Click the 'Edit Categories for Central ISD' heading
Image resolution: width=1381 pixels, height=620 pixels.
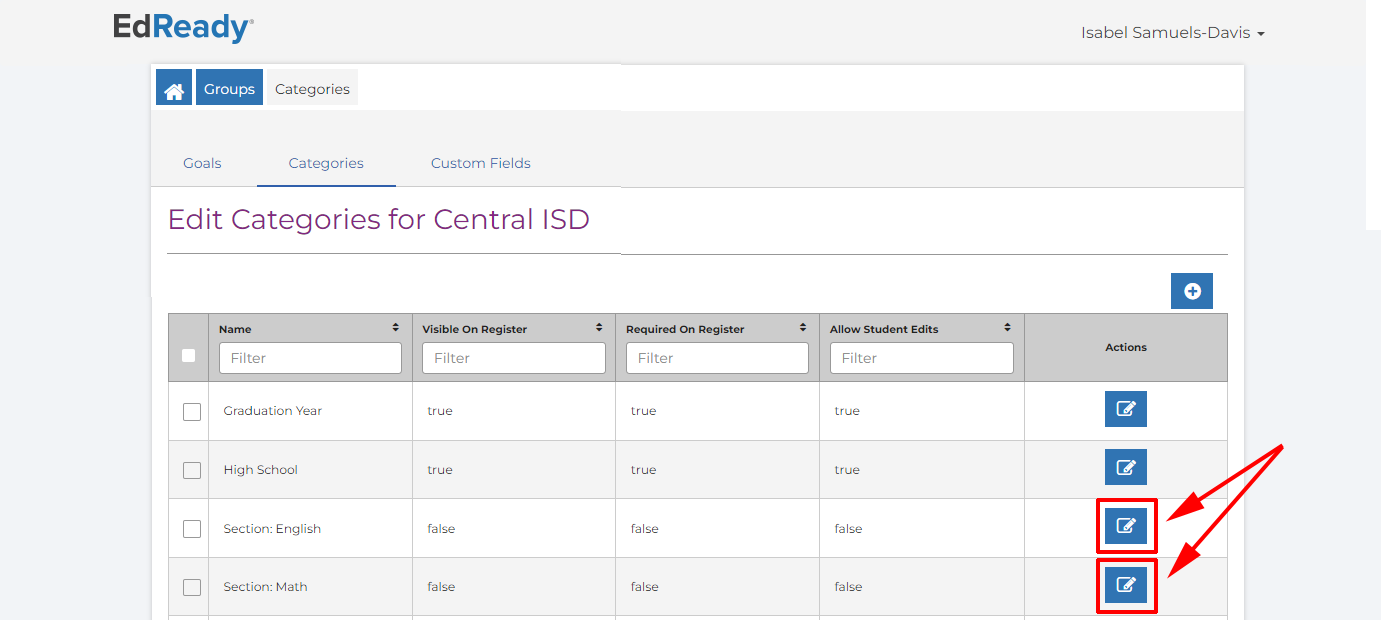pos(379,219)
